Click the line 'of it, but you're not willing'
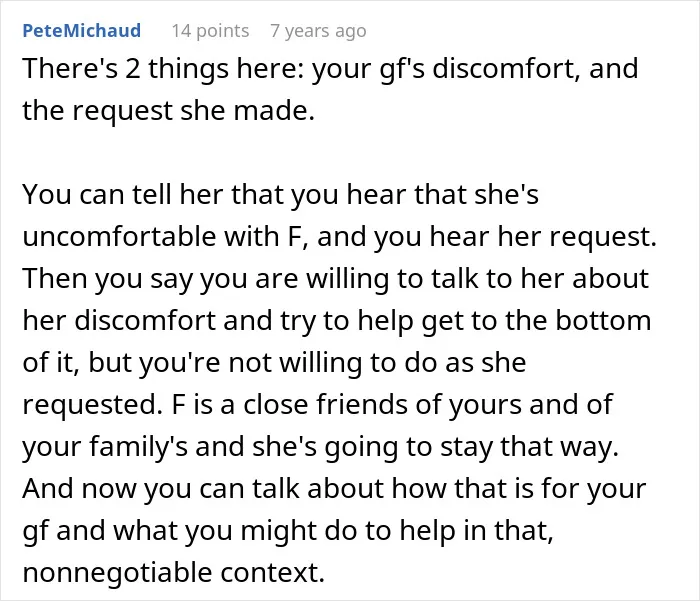The height and width of the screenshot is (601, 700). tap(274, 363)
